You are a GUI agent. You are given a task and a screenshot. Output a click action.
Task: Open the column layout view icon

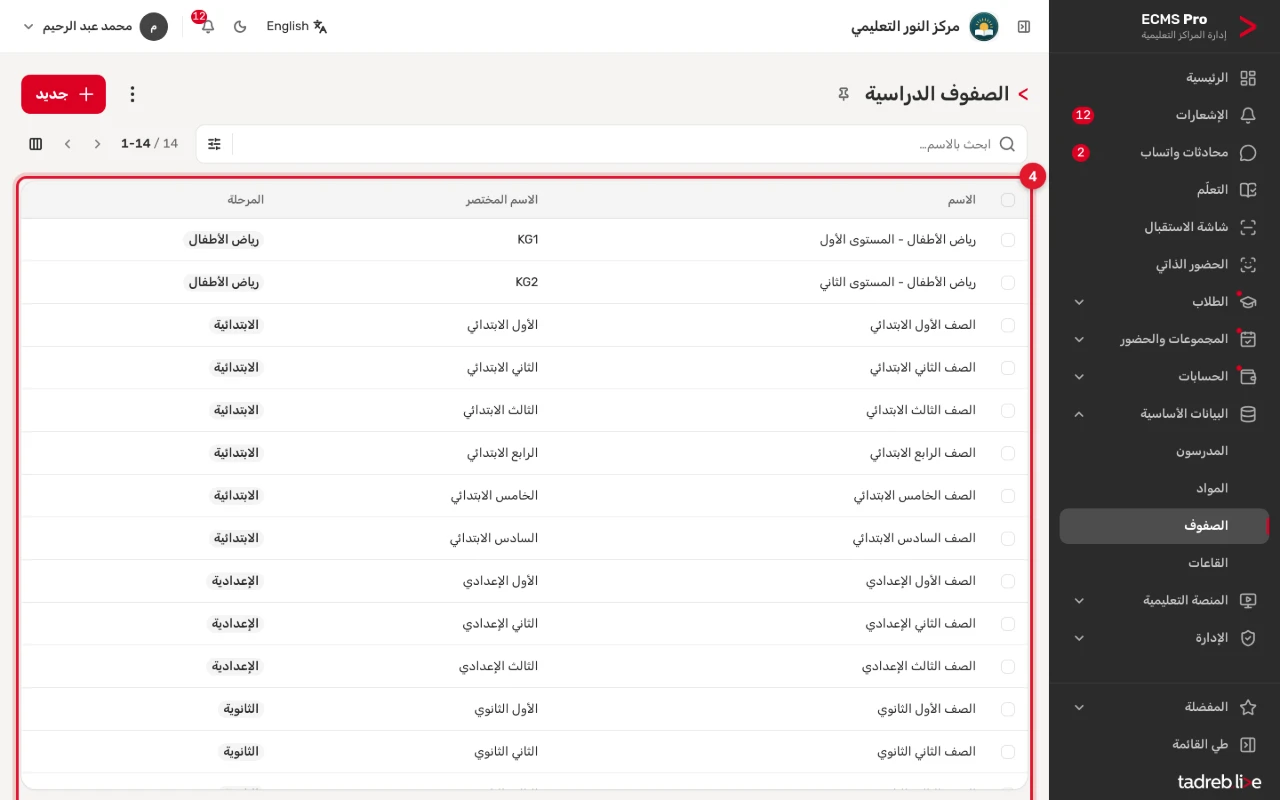tap(36, 144)
